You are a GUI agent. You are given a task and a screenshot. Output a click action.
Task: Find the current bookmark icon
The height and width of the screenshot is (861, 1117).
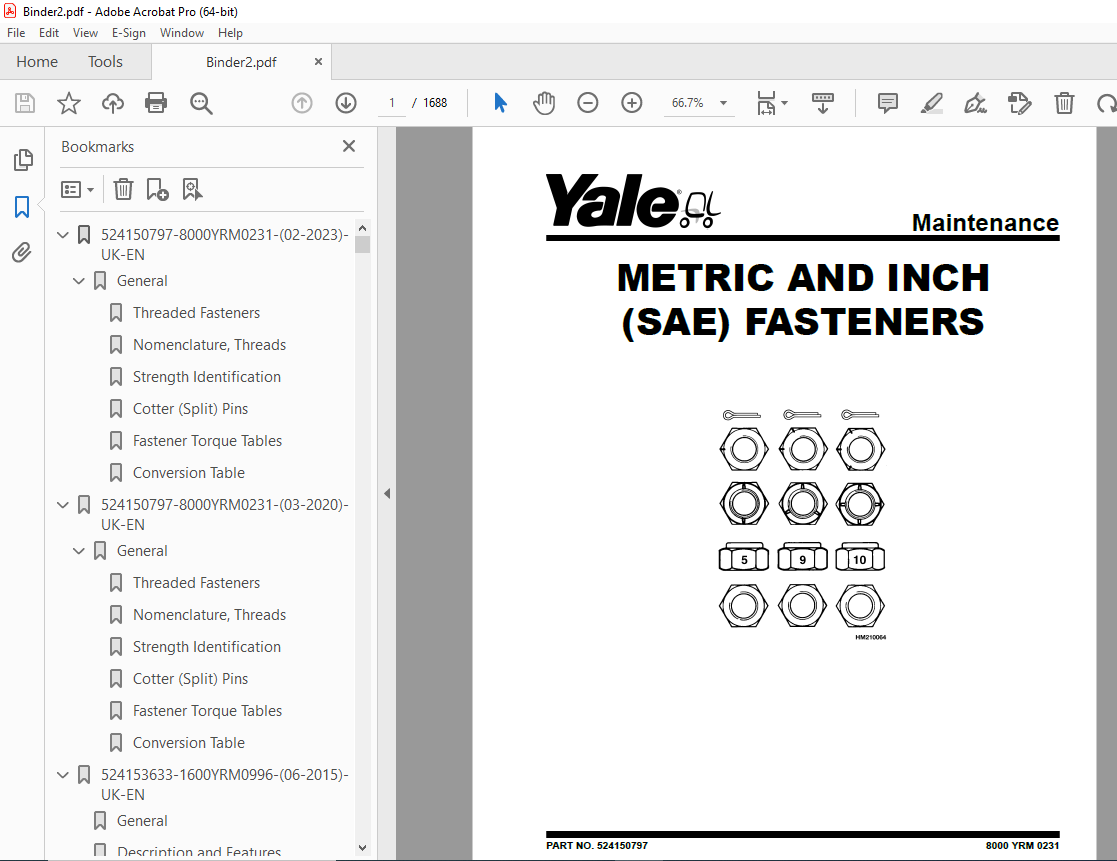pyautogui.click(x=192, y=189)
